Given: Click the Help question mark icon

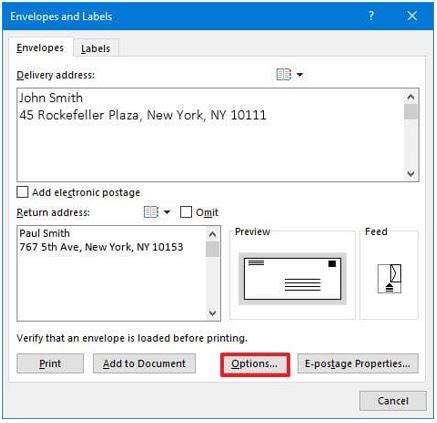Looking at the screenshot, I should pyautogui.click(x=371, y=16).
